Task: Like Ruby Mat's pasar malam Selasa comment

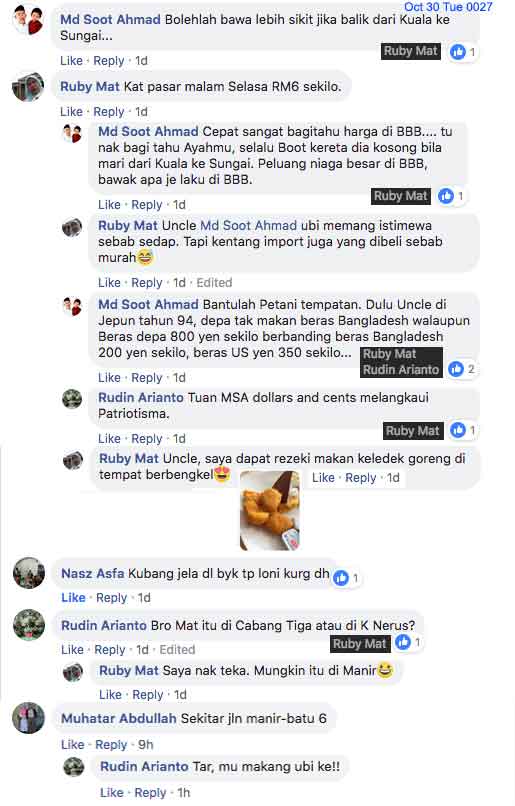Action: click(x=71, y=112)
